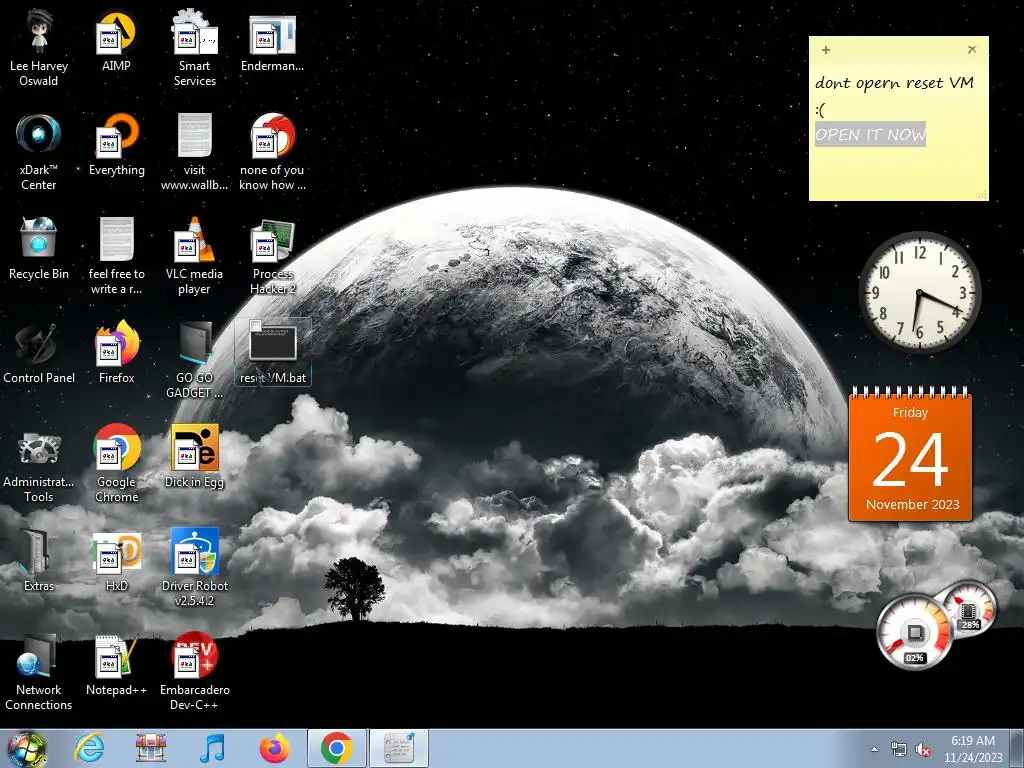The width and height of the screenshot is (1024, 768).
Task: Click the CPU meter gauge showing 02%
Action: (x=914, y=632)
